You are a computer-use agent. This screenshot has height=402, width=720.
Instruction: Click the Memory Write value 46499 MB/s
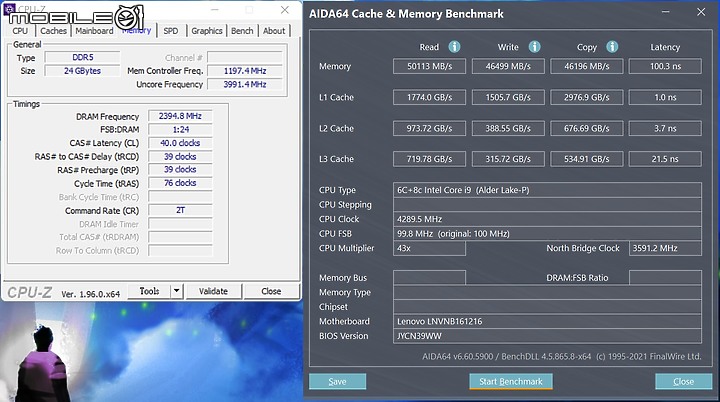508,66
